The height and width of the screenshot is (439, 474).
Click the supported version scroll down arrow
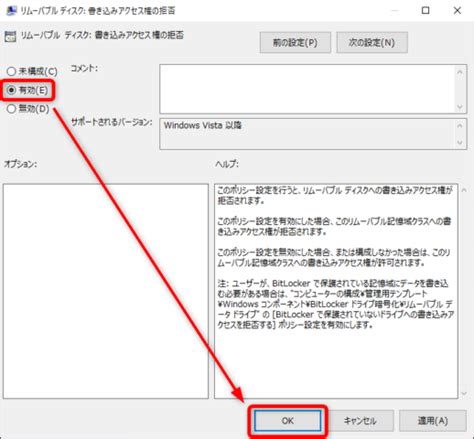[460, 143]
